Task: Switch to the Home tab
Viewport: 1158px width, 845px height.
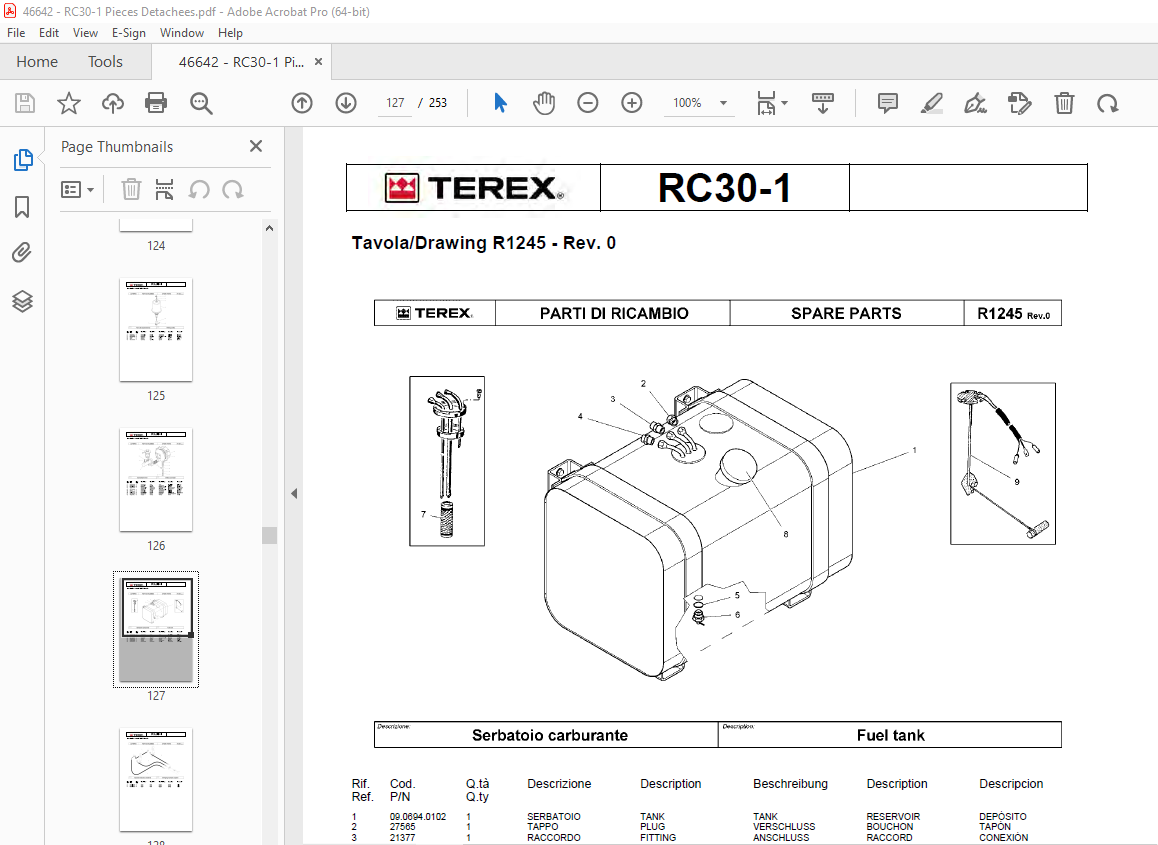Action: (x=37, y=62)
